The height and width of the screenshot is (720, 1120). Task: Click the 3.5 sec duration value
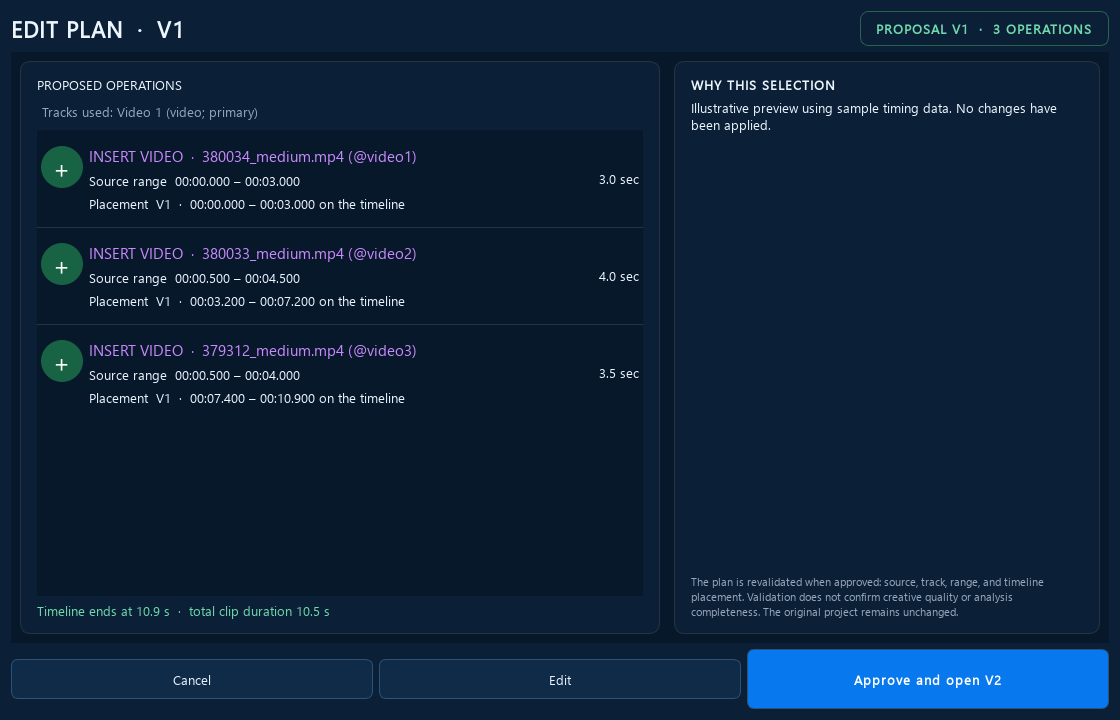(619, 374)
